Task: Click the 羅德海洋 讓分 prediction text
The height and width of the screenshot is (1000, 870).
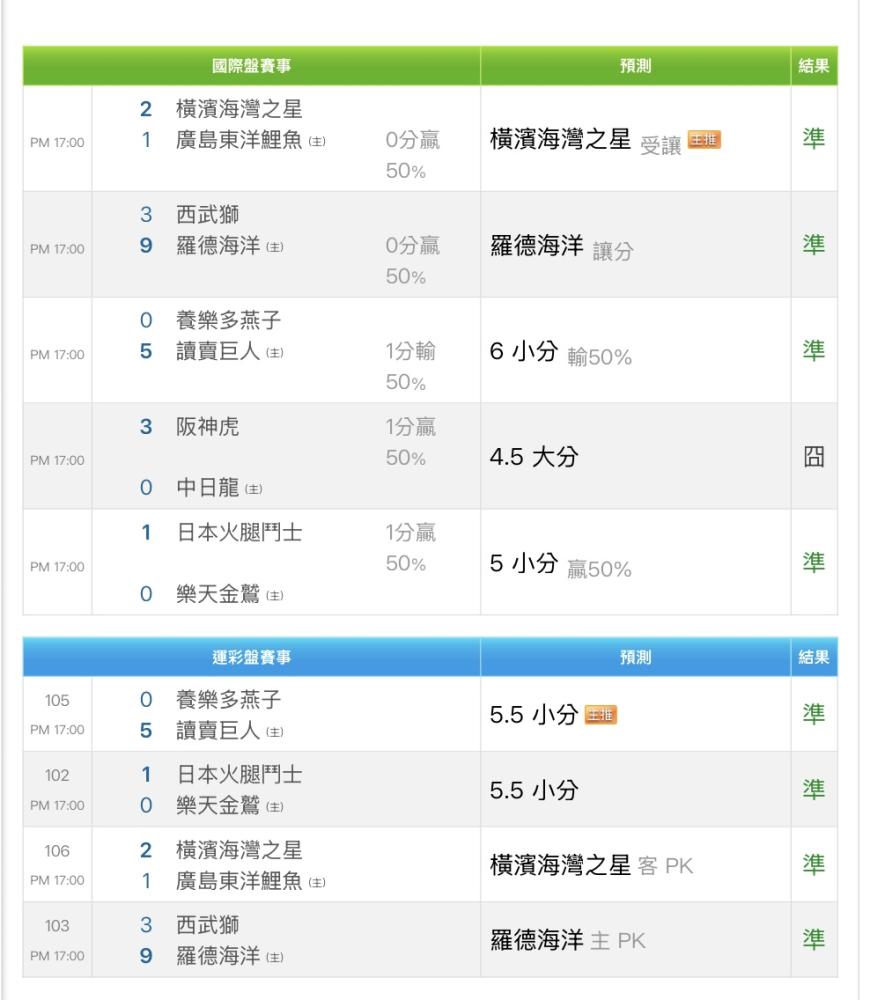Action: pos(561,247)
